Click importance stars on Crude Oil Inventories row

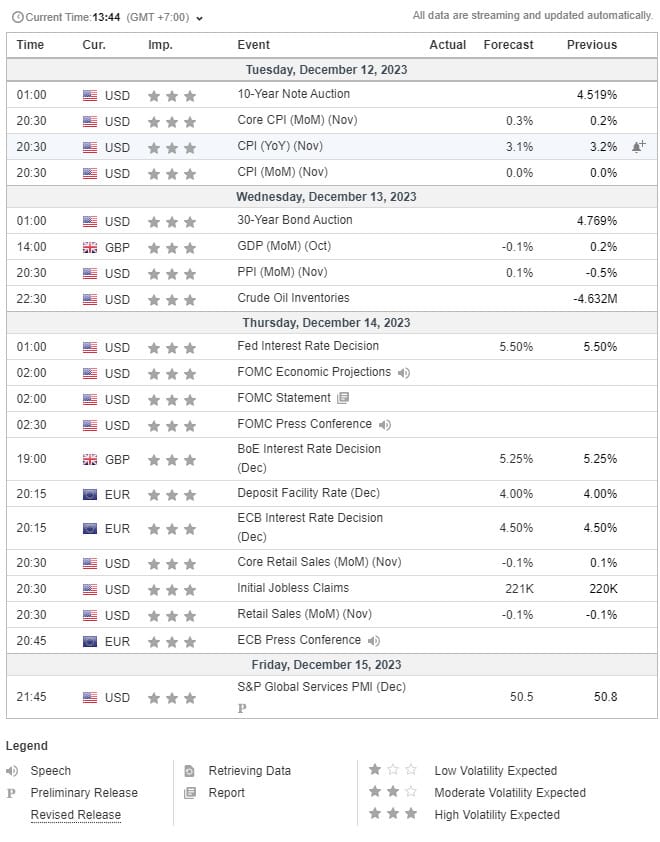click(x=171, y=299)
